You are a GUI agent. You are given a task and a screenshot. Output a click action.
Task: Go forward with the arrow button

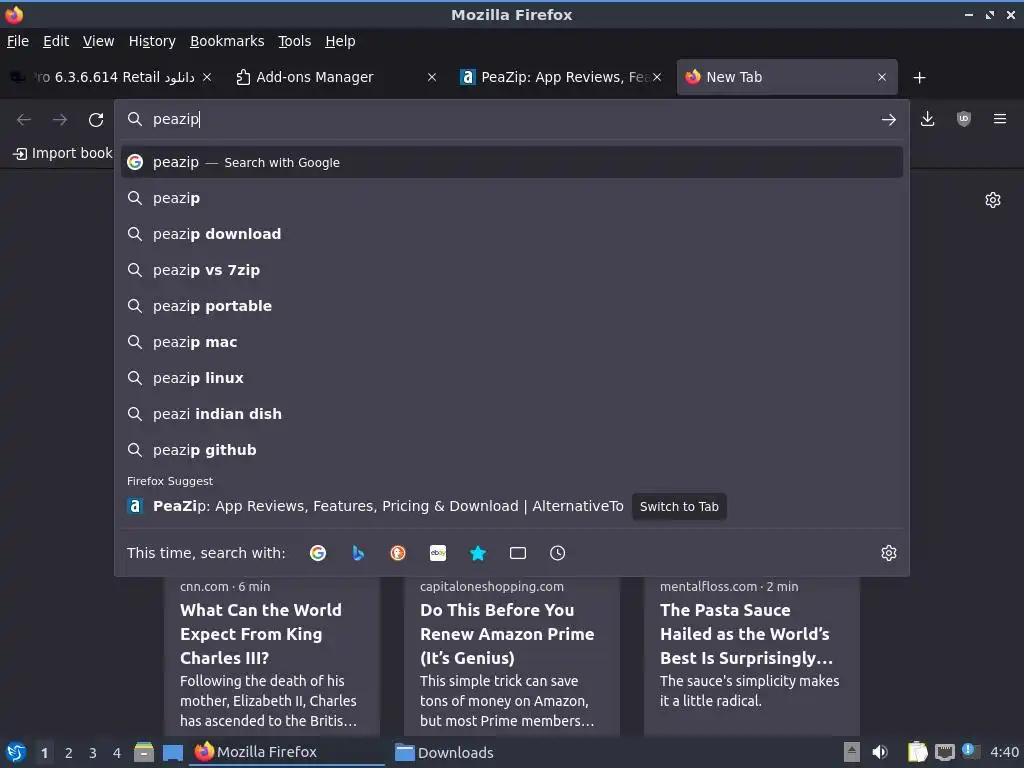click(x=60, y=120)
